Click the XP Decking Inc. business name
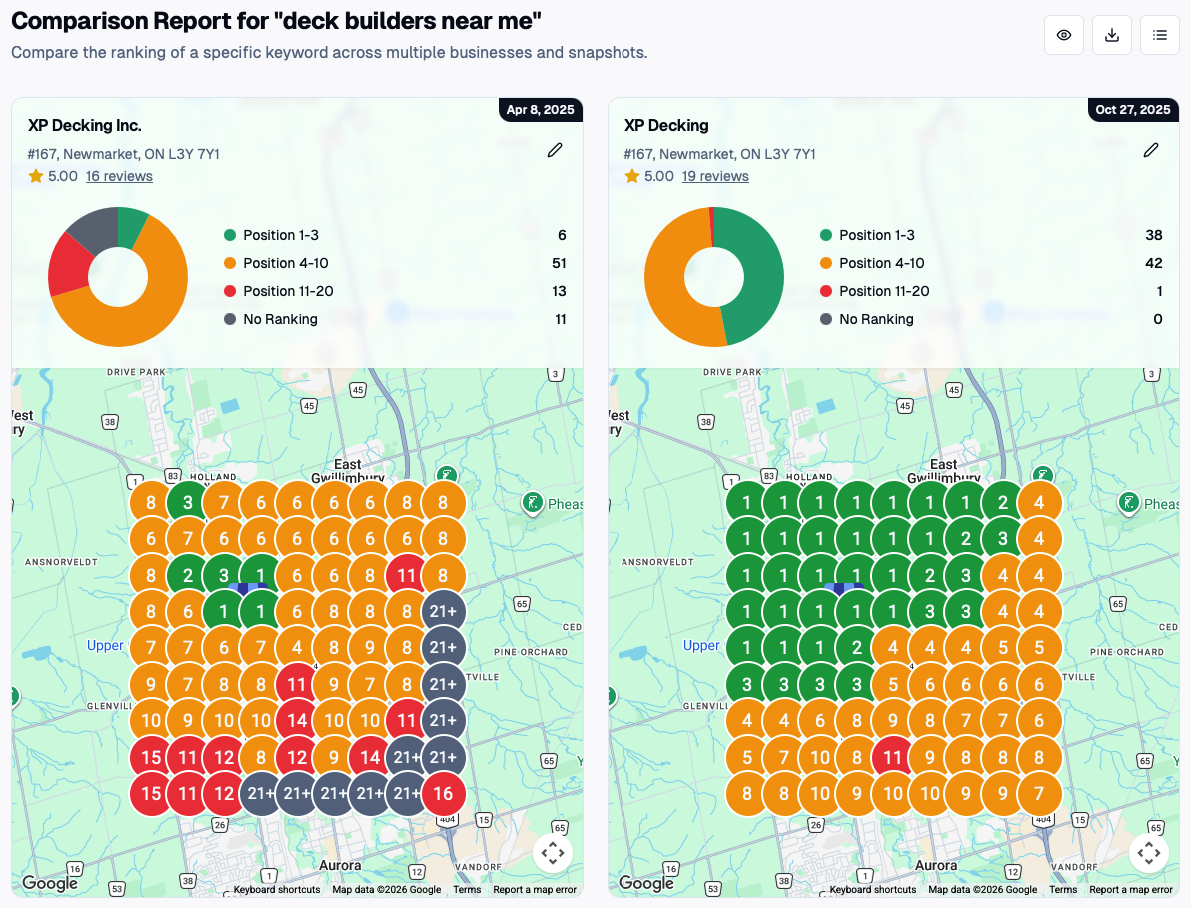This screenshot has width=1191, height=908. (85, 125)
